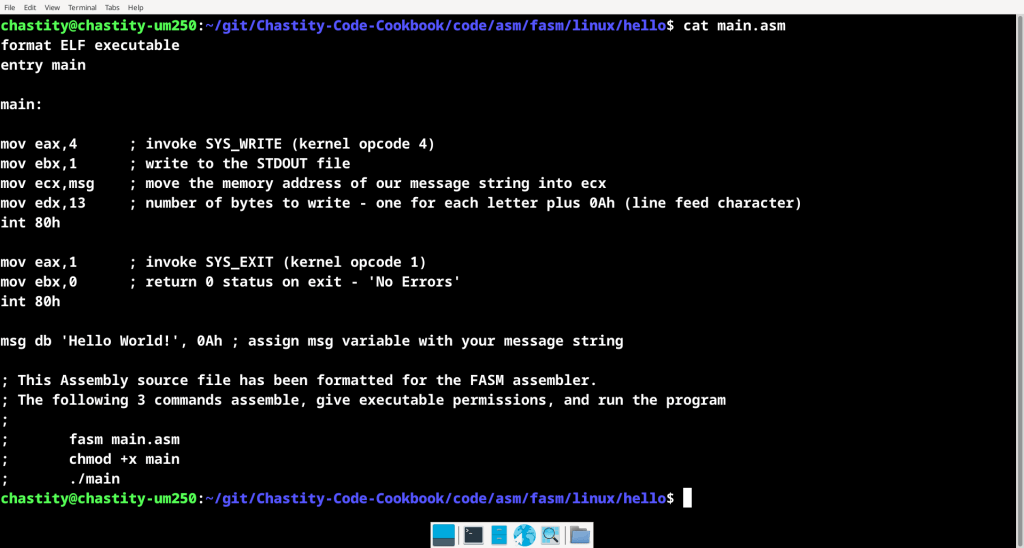Click the 'entry main' line
Viewport: 1024px width, 548px height.
coord(43,65)
